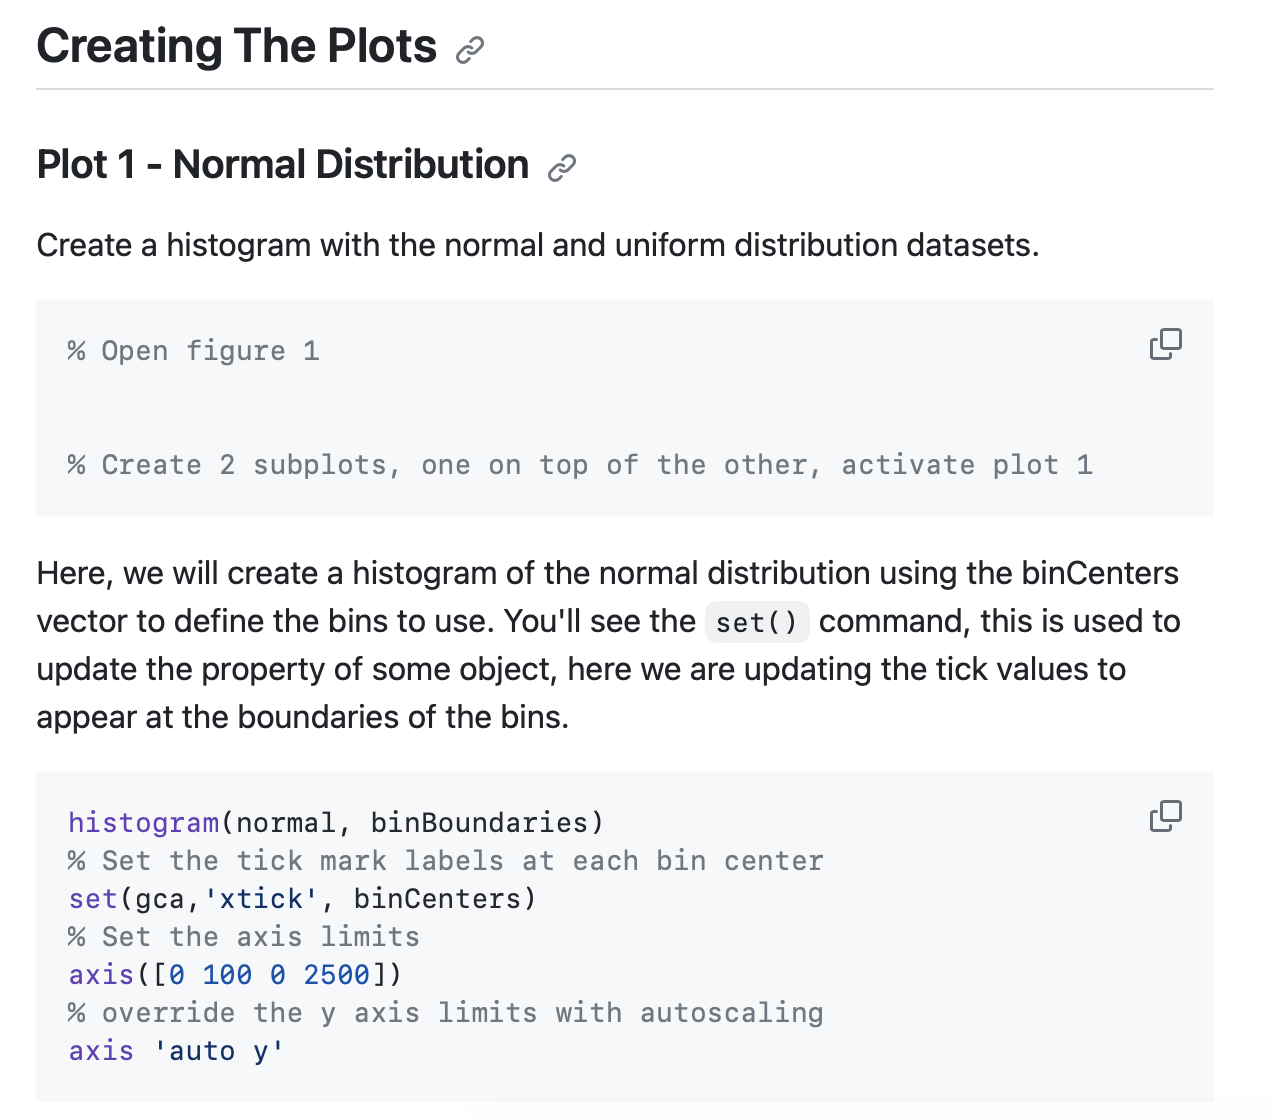Click the "Plot 1 - Normal Distribution" heading
The height and width of the screenshot is (1118, 1274).
click(283, 165)
